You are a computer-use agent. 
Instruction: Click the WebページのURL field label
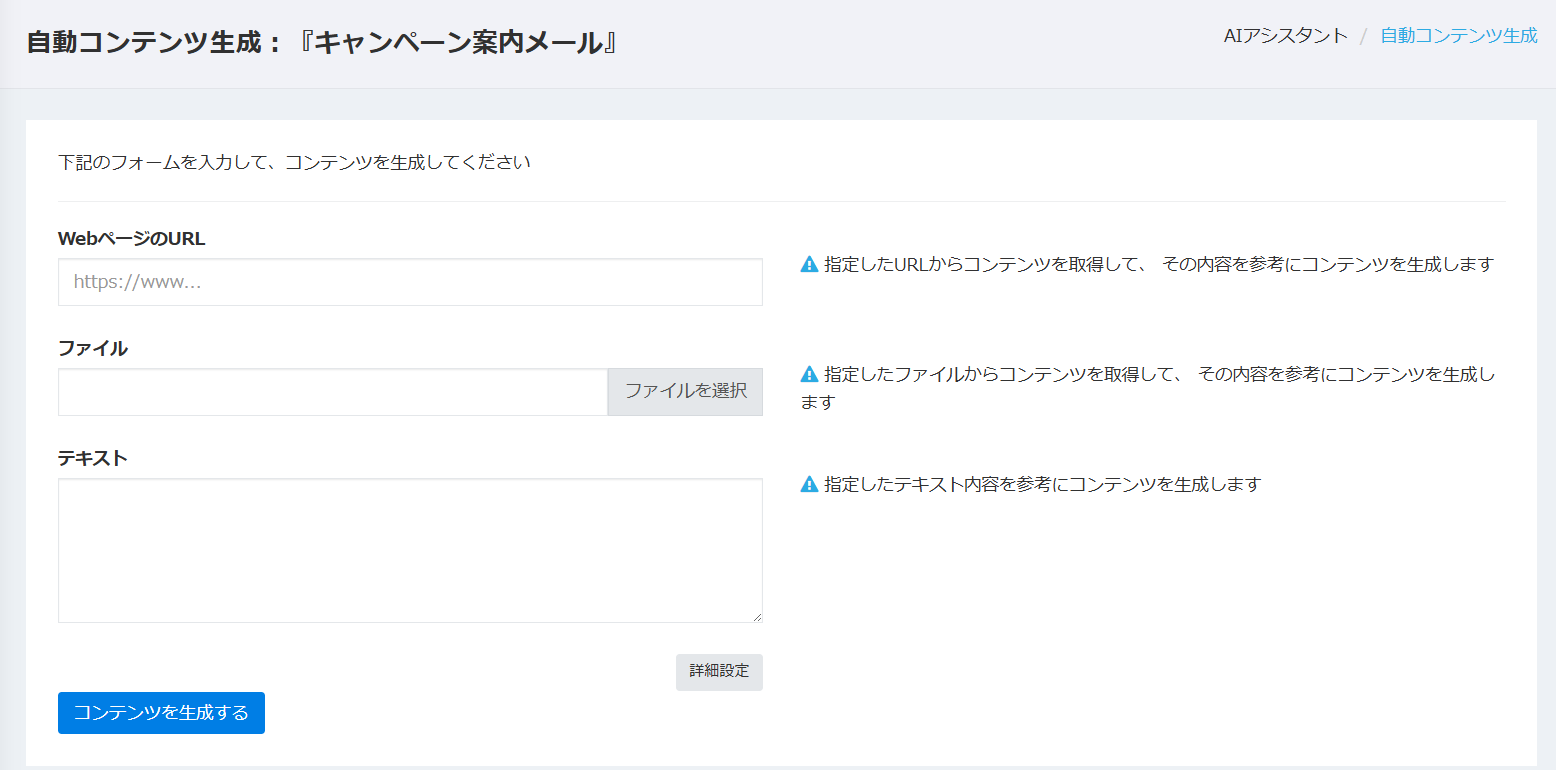click(x=131, y=238)
